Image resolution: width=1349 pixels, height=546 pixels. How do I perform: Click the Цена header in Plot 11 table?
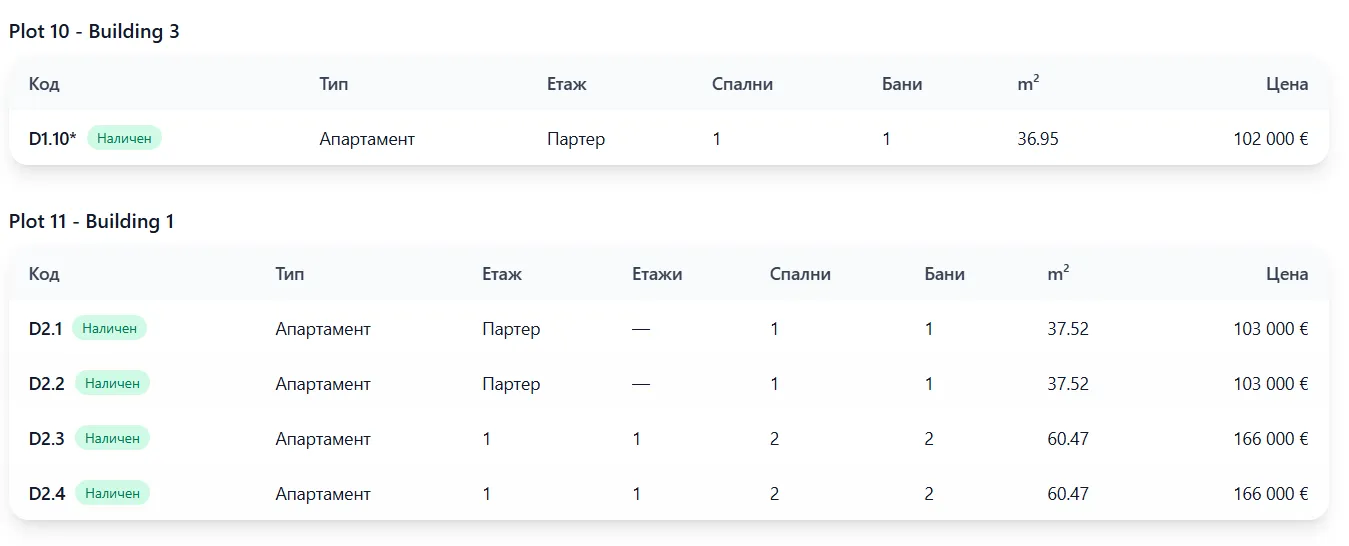pos(1286,274)
